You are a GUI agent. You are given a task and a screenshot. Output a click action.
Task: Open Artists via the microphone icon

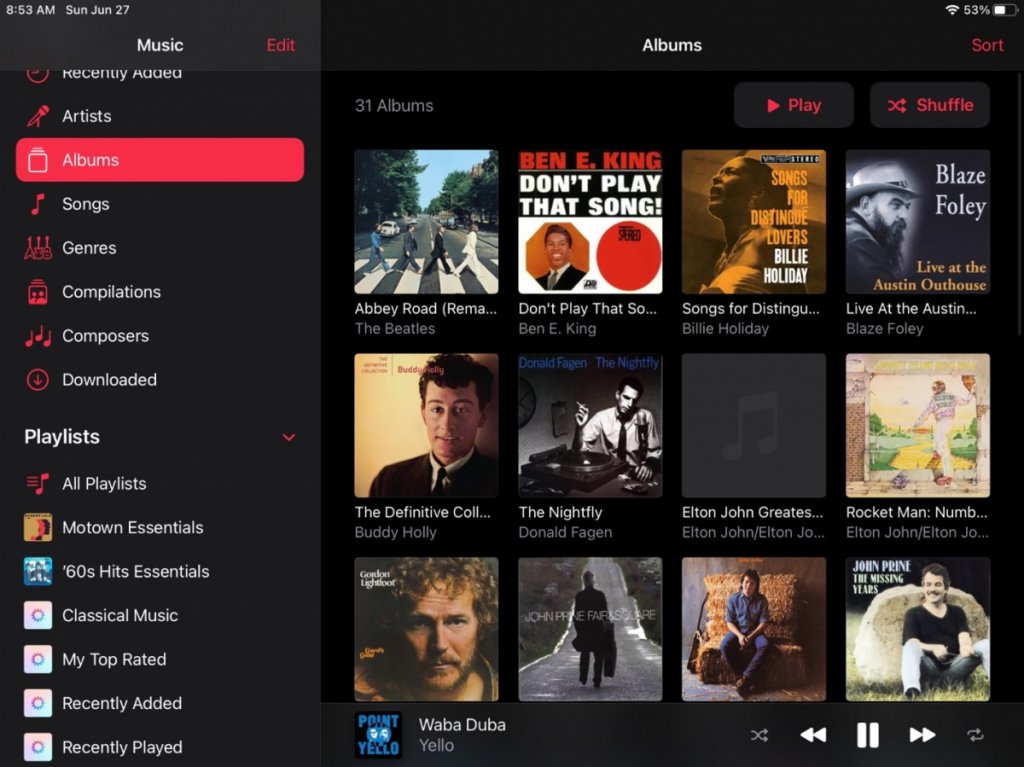pyautogui.click(x=38, y=116)
